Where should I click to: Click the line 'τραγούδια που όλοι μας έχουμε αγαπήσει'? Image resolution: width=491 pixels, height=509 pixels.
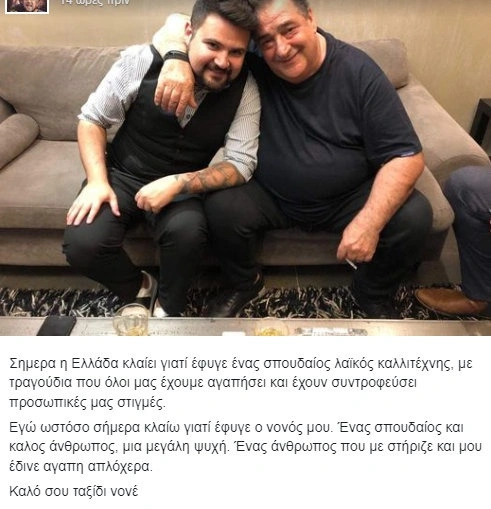point(213,383)
